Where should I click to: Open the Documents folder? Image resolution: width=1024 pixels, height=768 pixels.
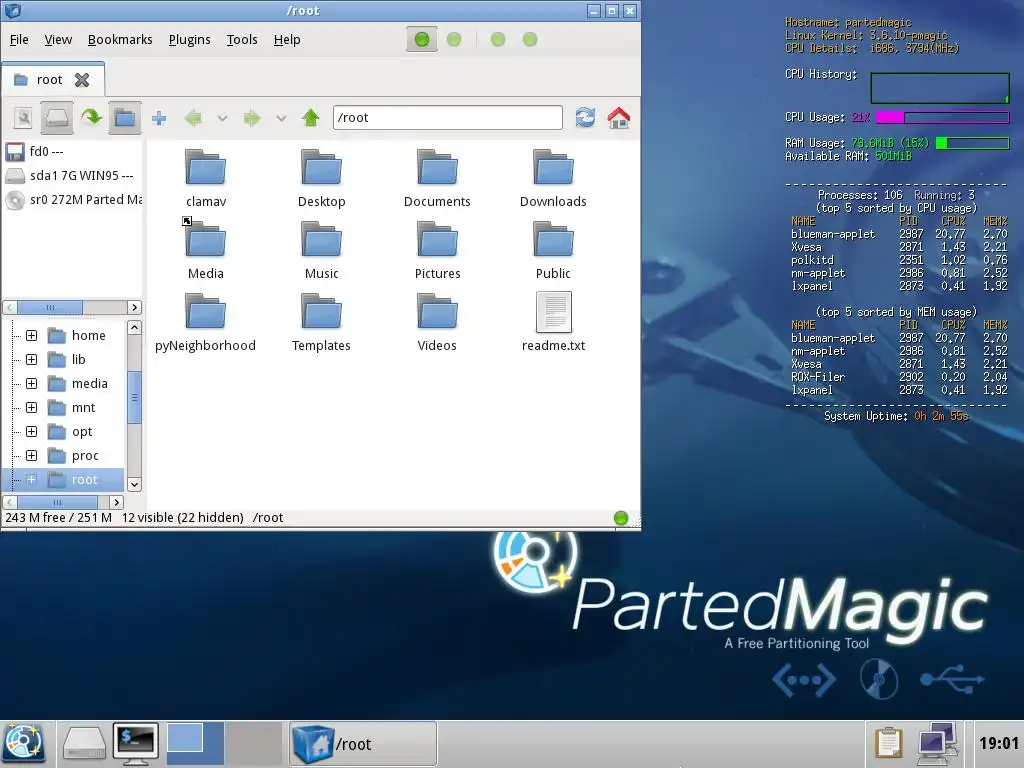[x=437, y=178]
